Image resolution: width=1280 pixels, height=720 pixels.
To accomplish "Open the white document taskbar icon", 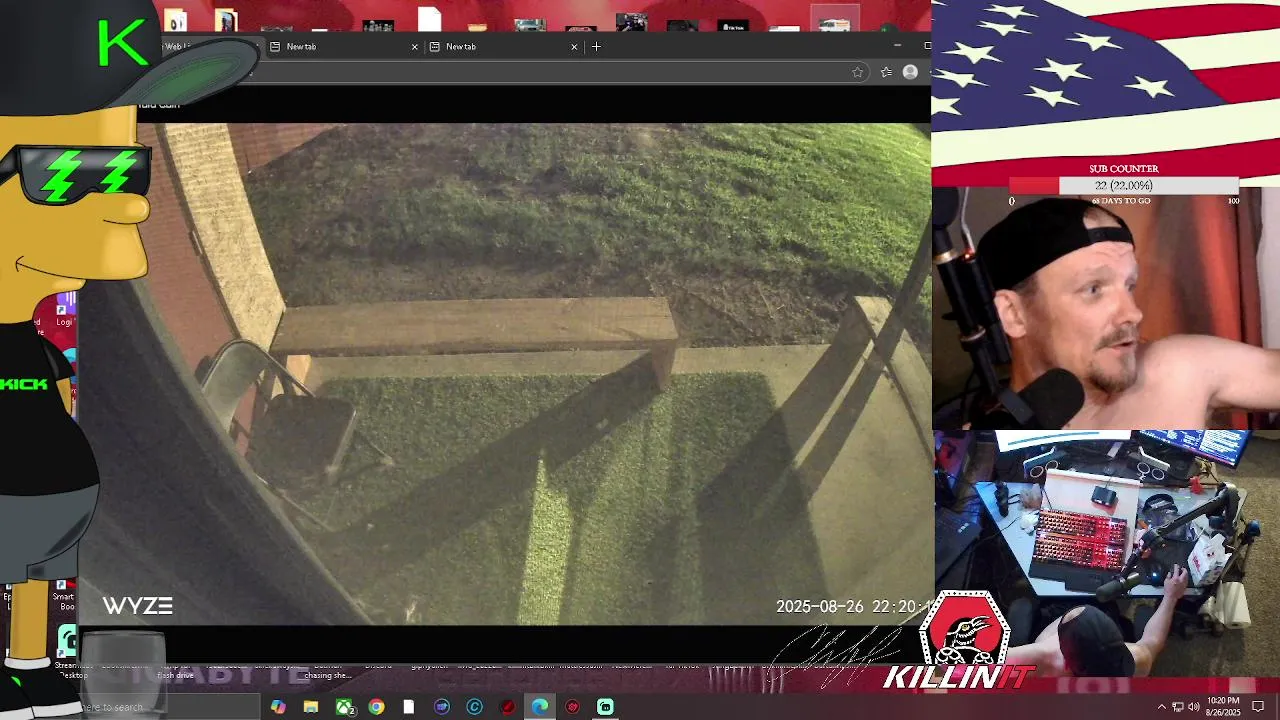I will (x=409, y=707).
